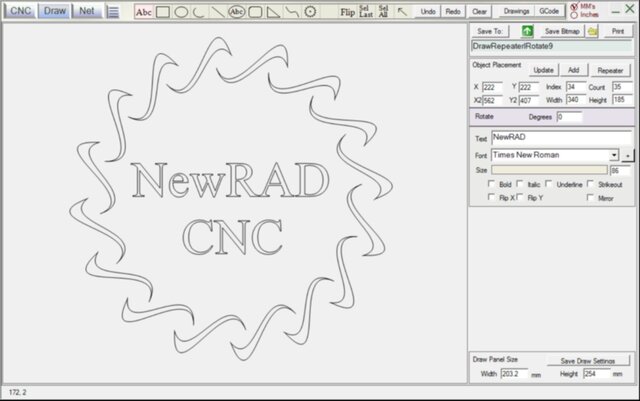Select the ellipse drawing tool
Viewport: 640px width, 401px height.
[181, 12]
